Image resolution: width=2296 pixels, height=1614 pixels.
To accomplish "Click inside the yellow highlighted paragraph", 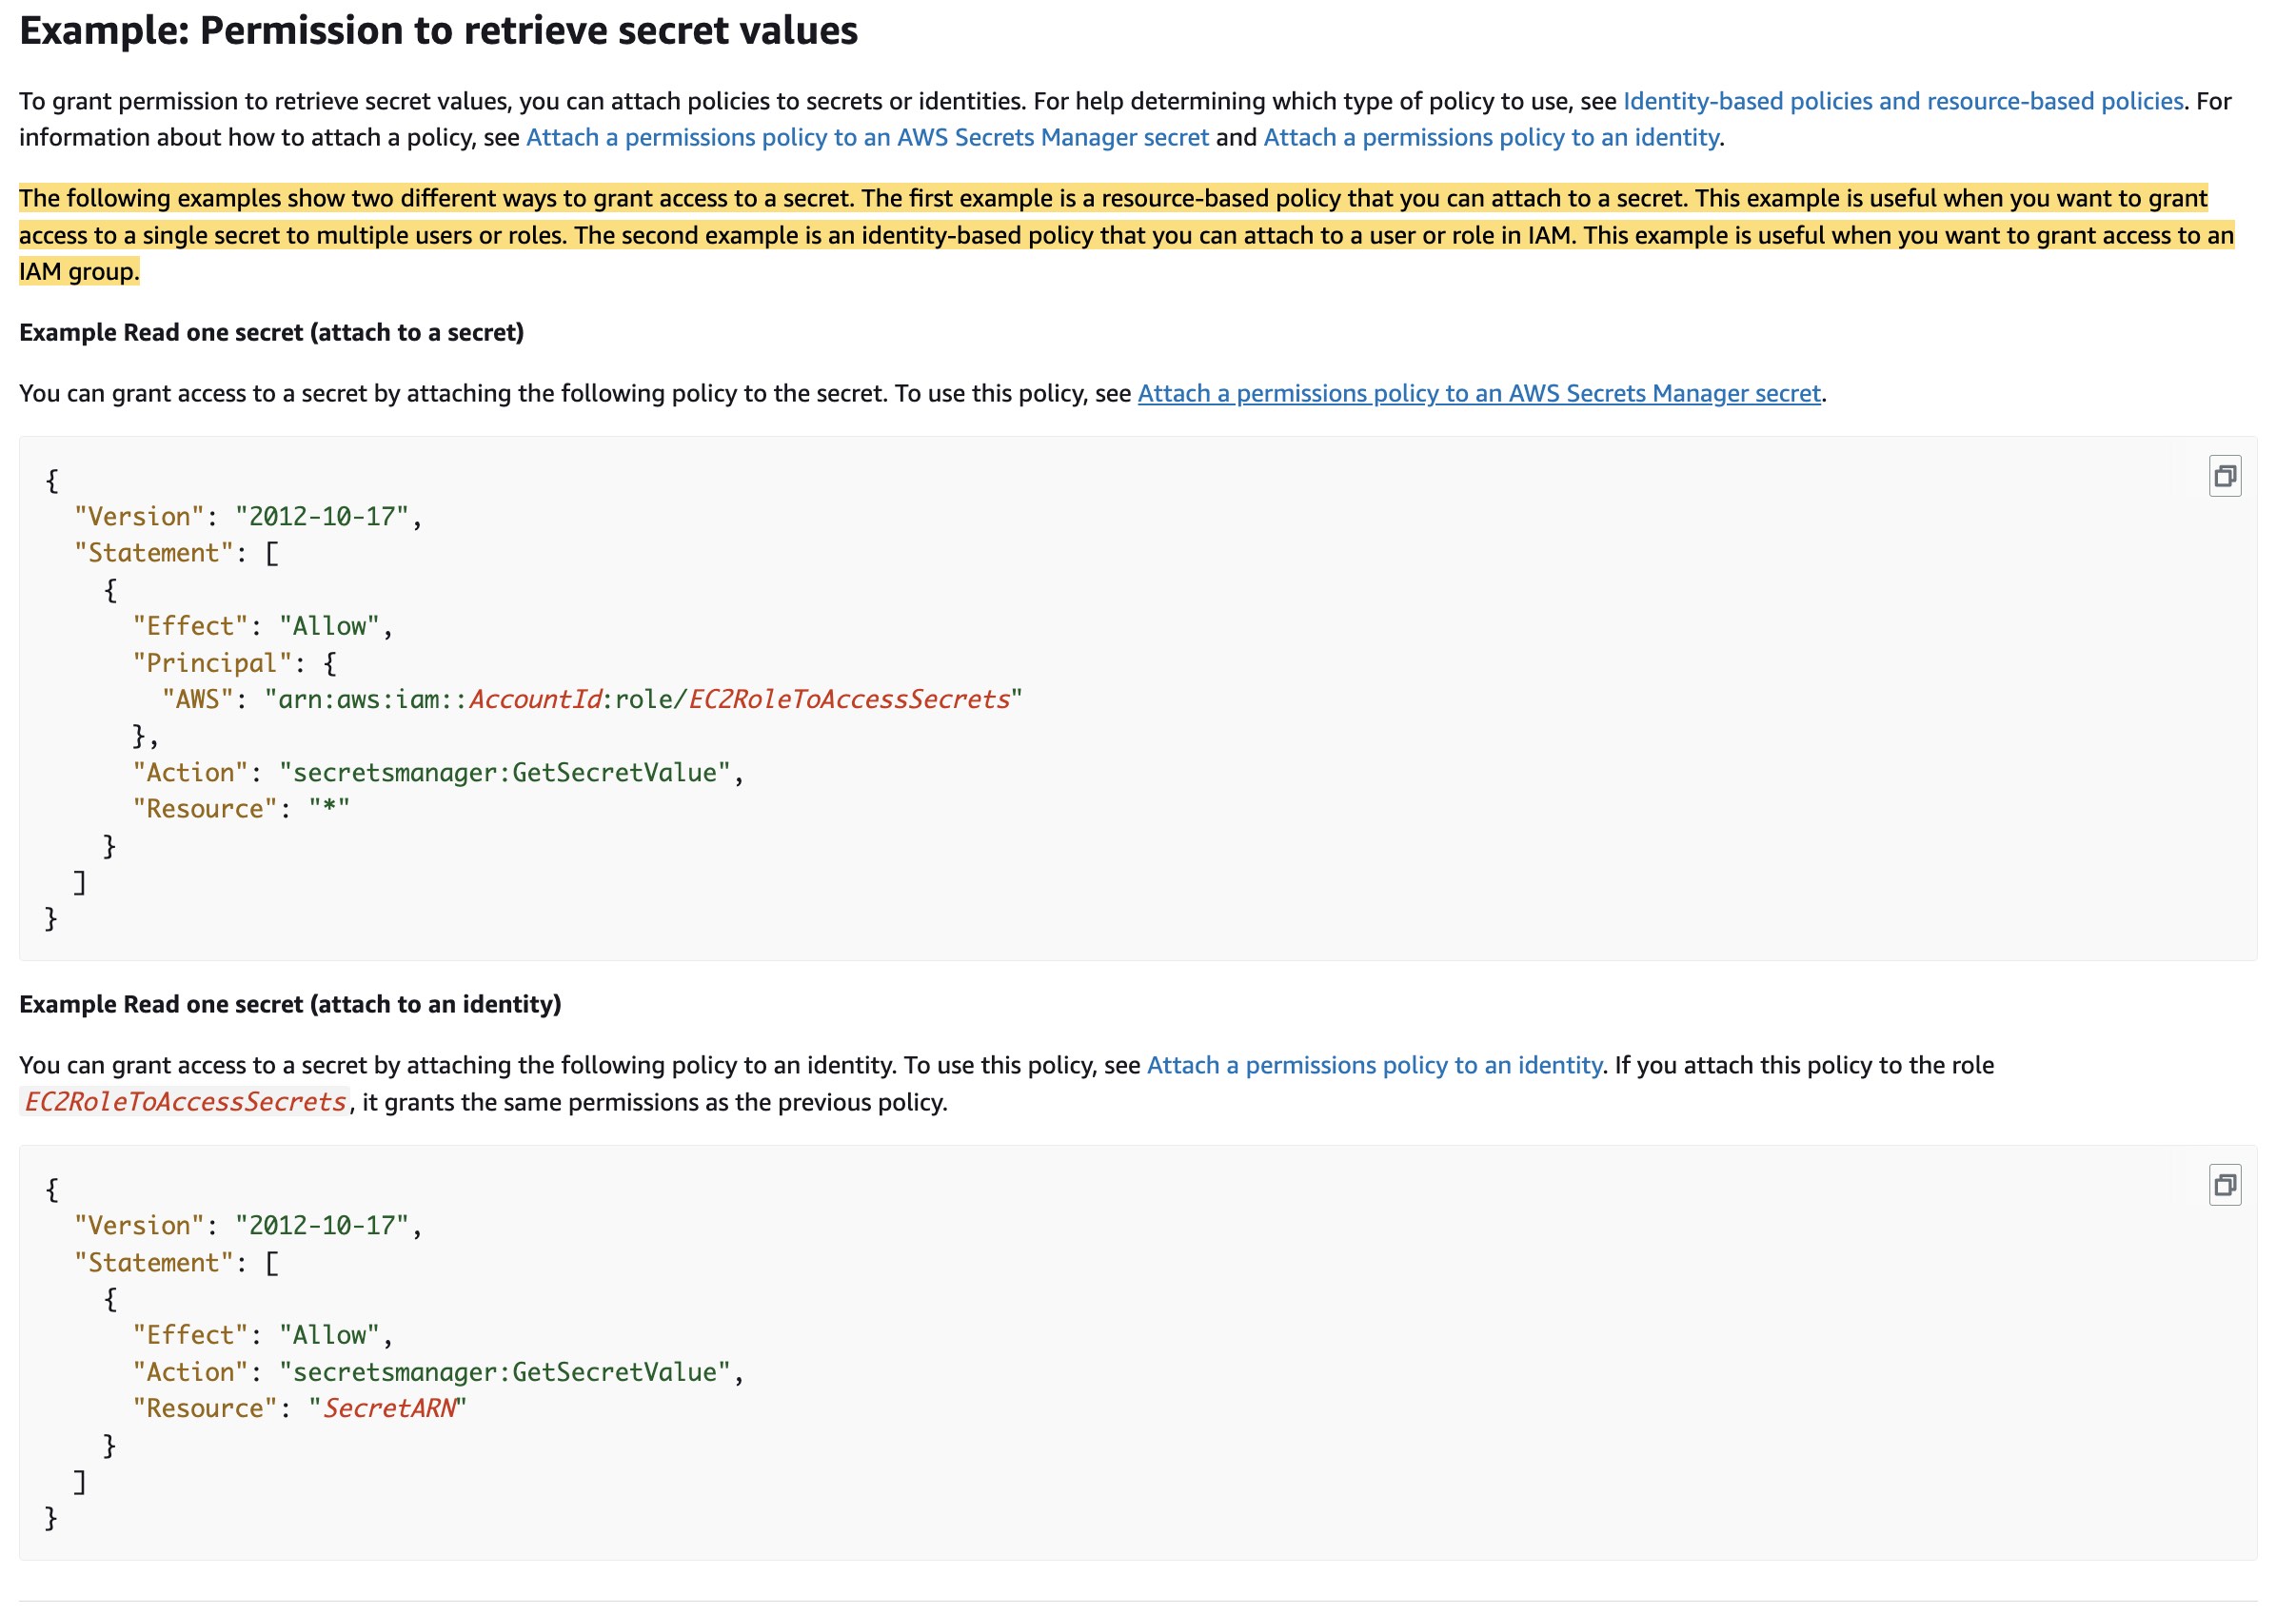I will pos(1126,235).
